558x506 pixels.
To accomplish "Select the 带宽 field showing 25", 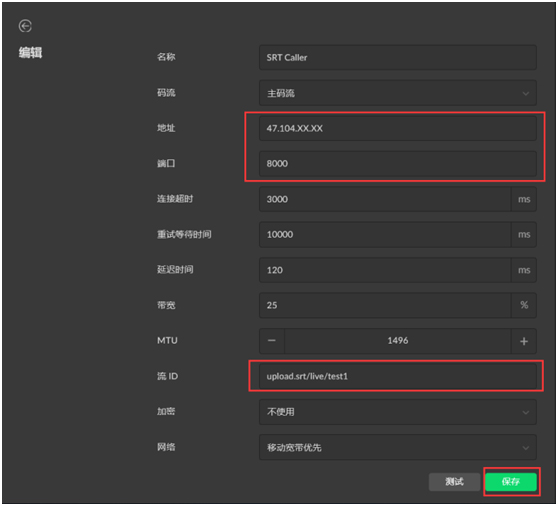I will point(385,305).
